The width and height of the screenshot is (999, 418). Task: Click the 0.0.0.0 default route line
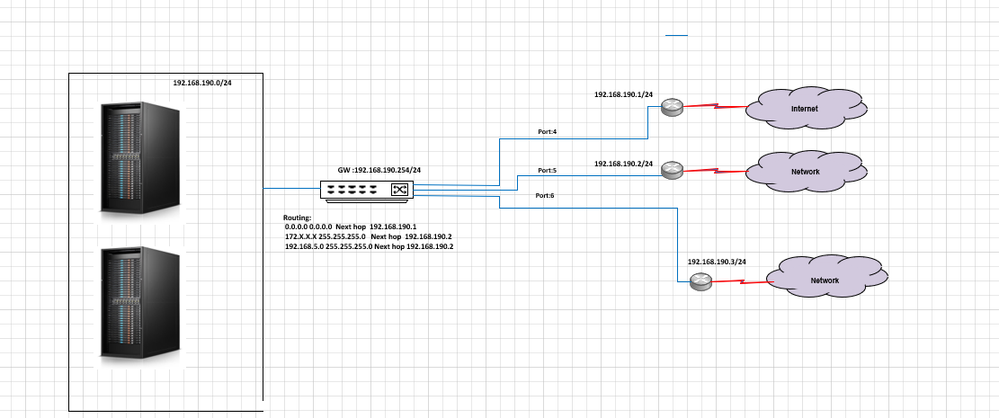[x=350, y=227]
